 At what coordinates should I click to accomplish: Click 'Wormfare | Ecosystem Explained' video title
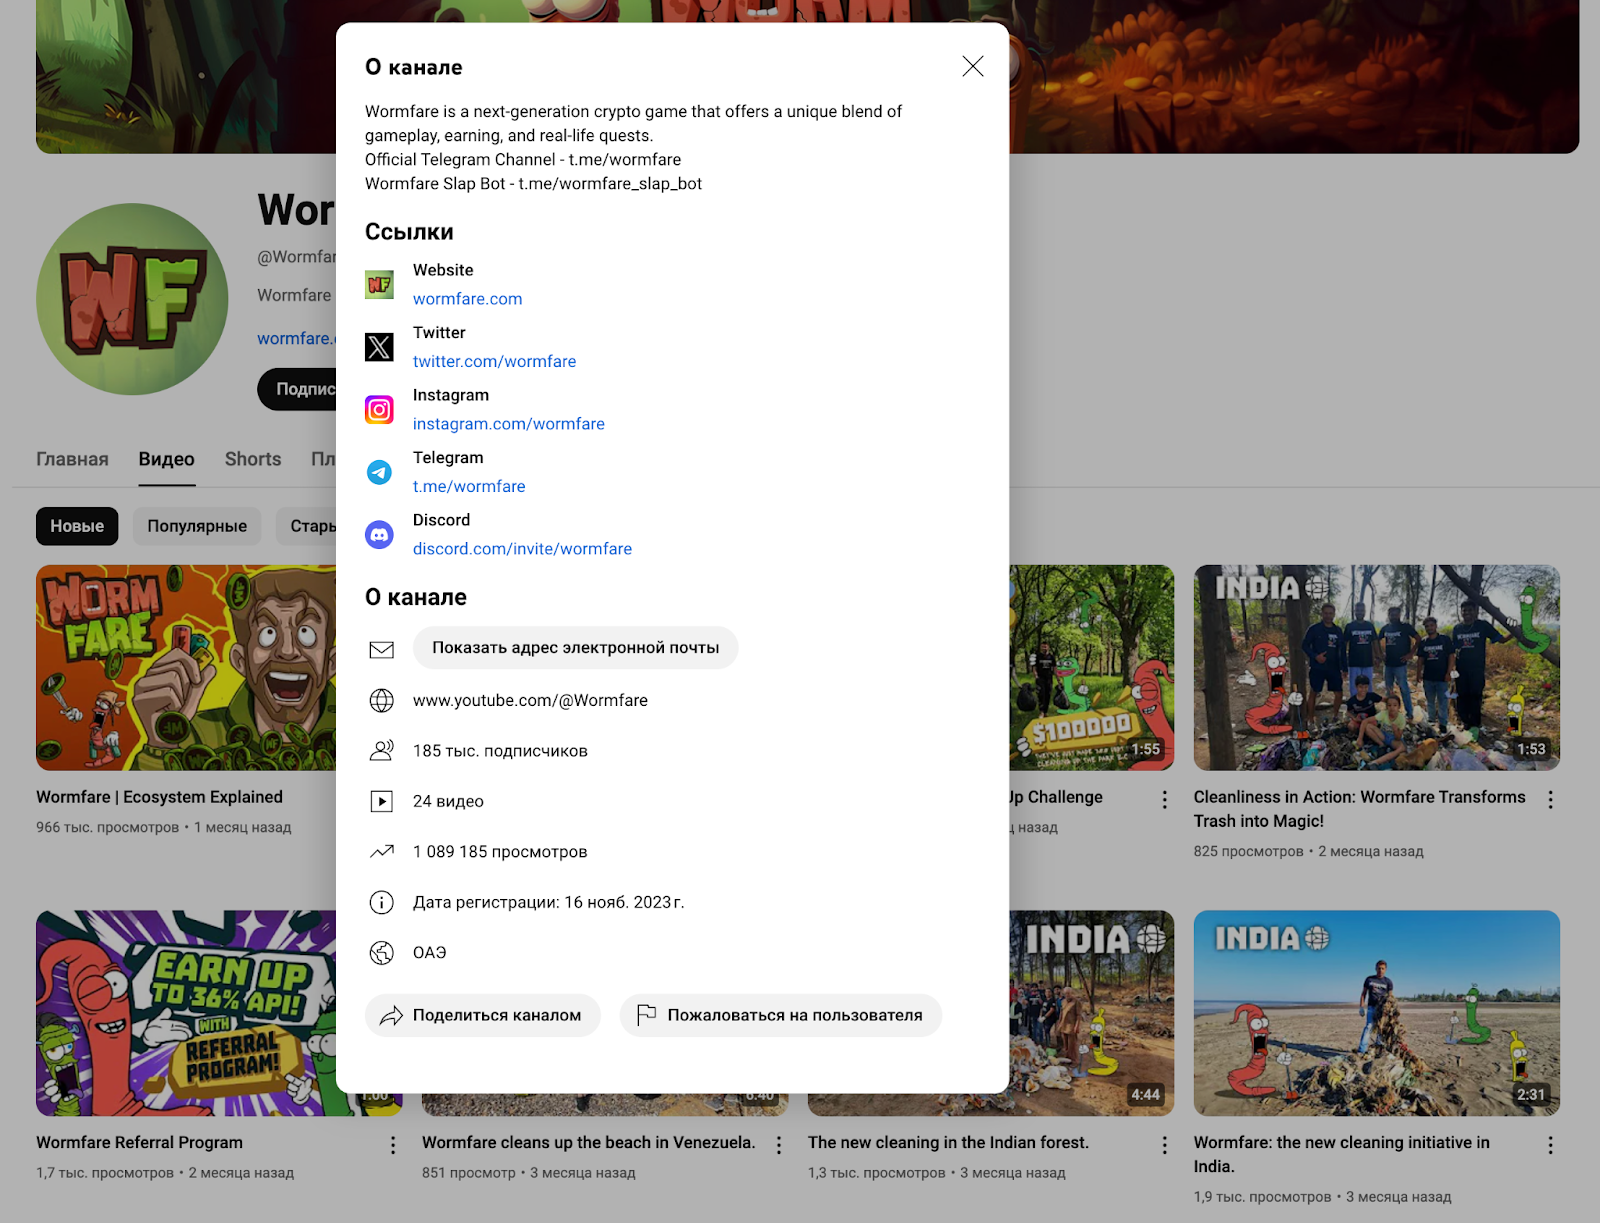coord(159,797)
